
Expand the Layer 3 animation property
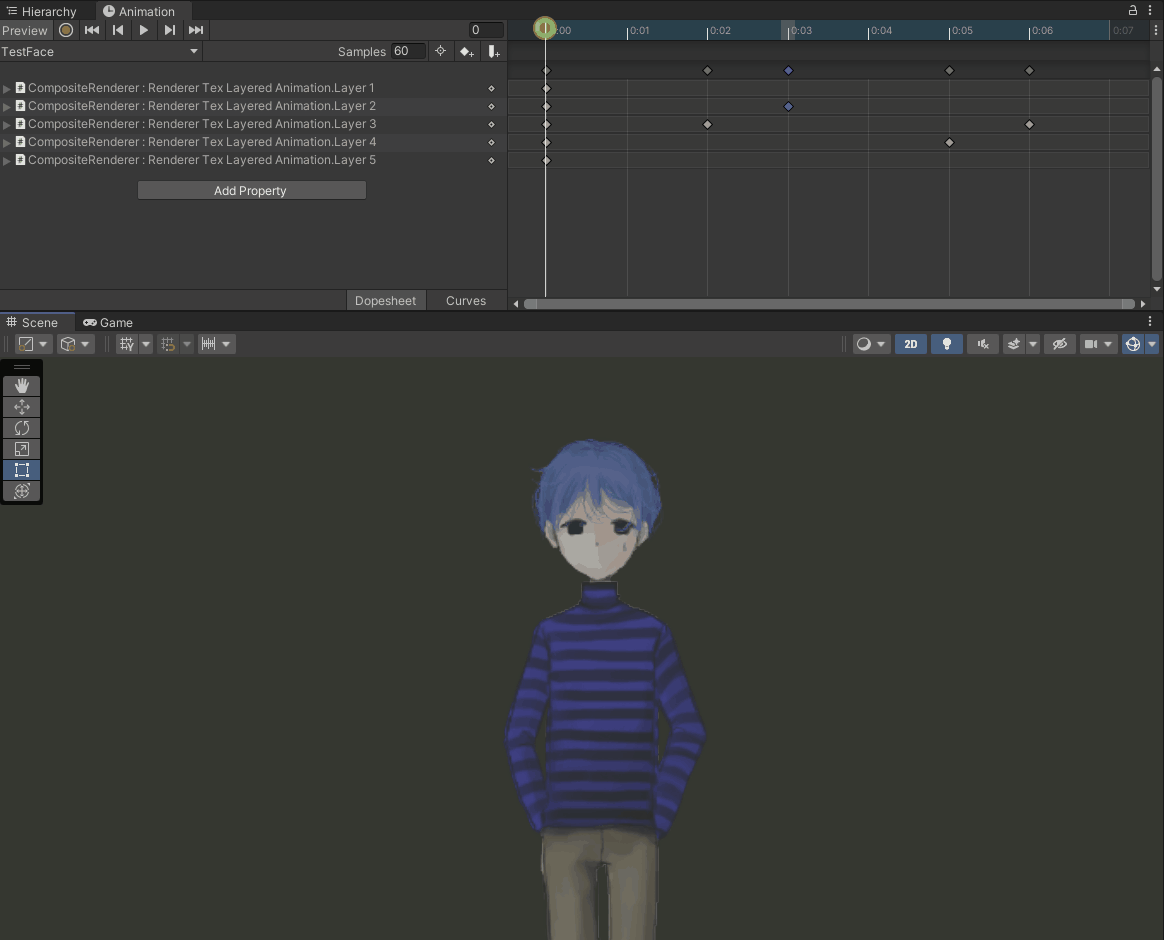click(7, 124)
